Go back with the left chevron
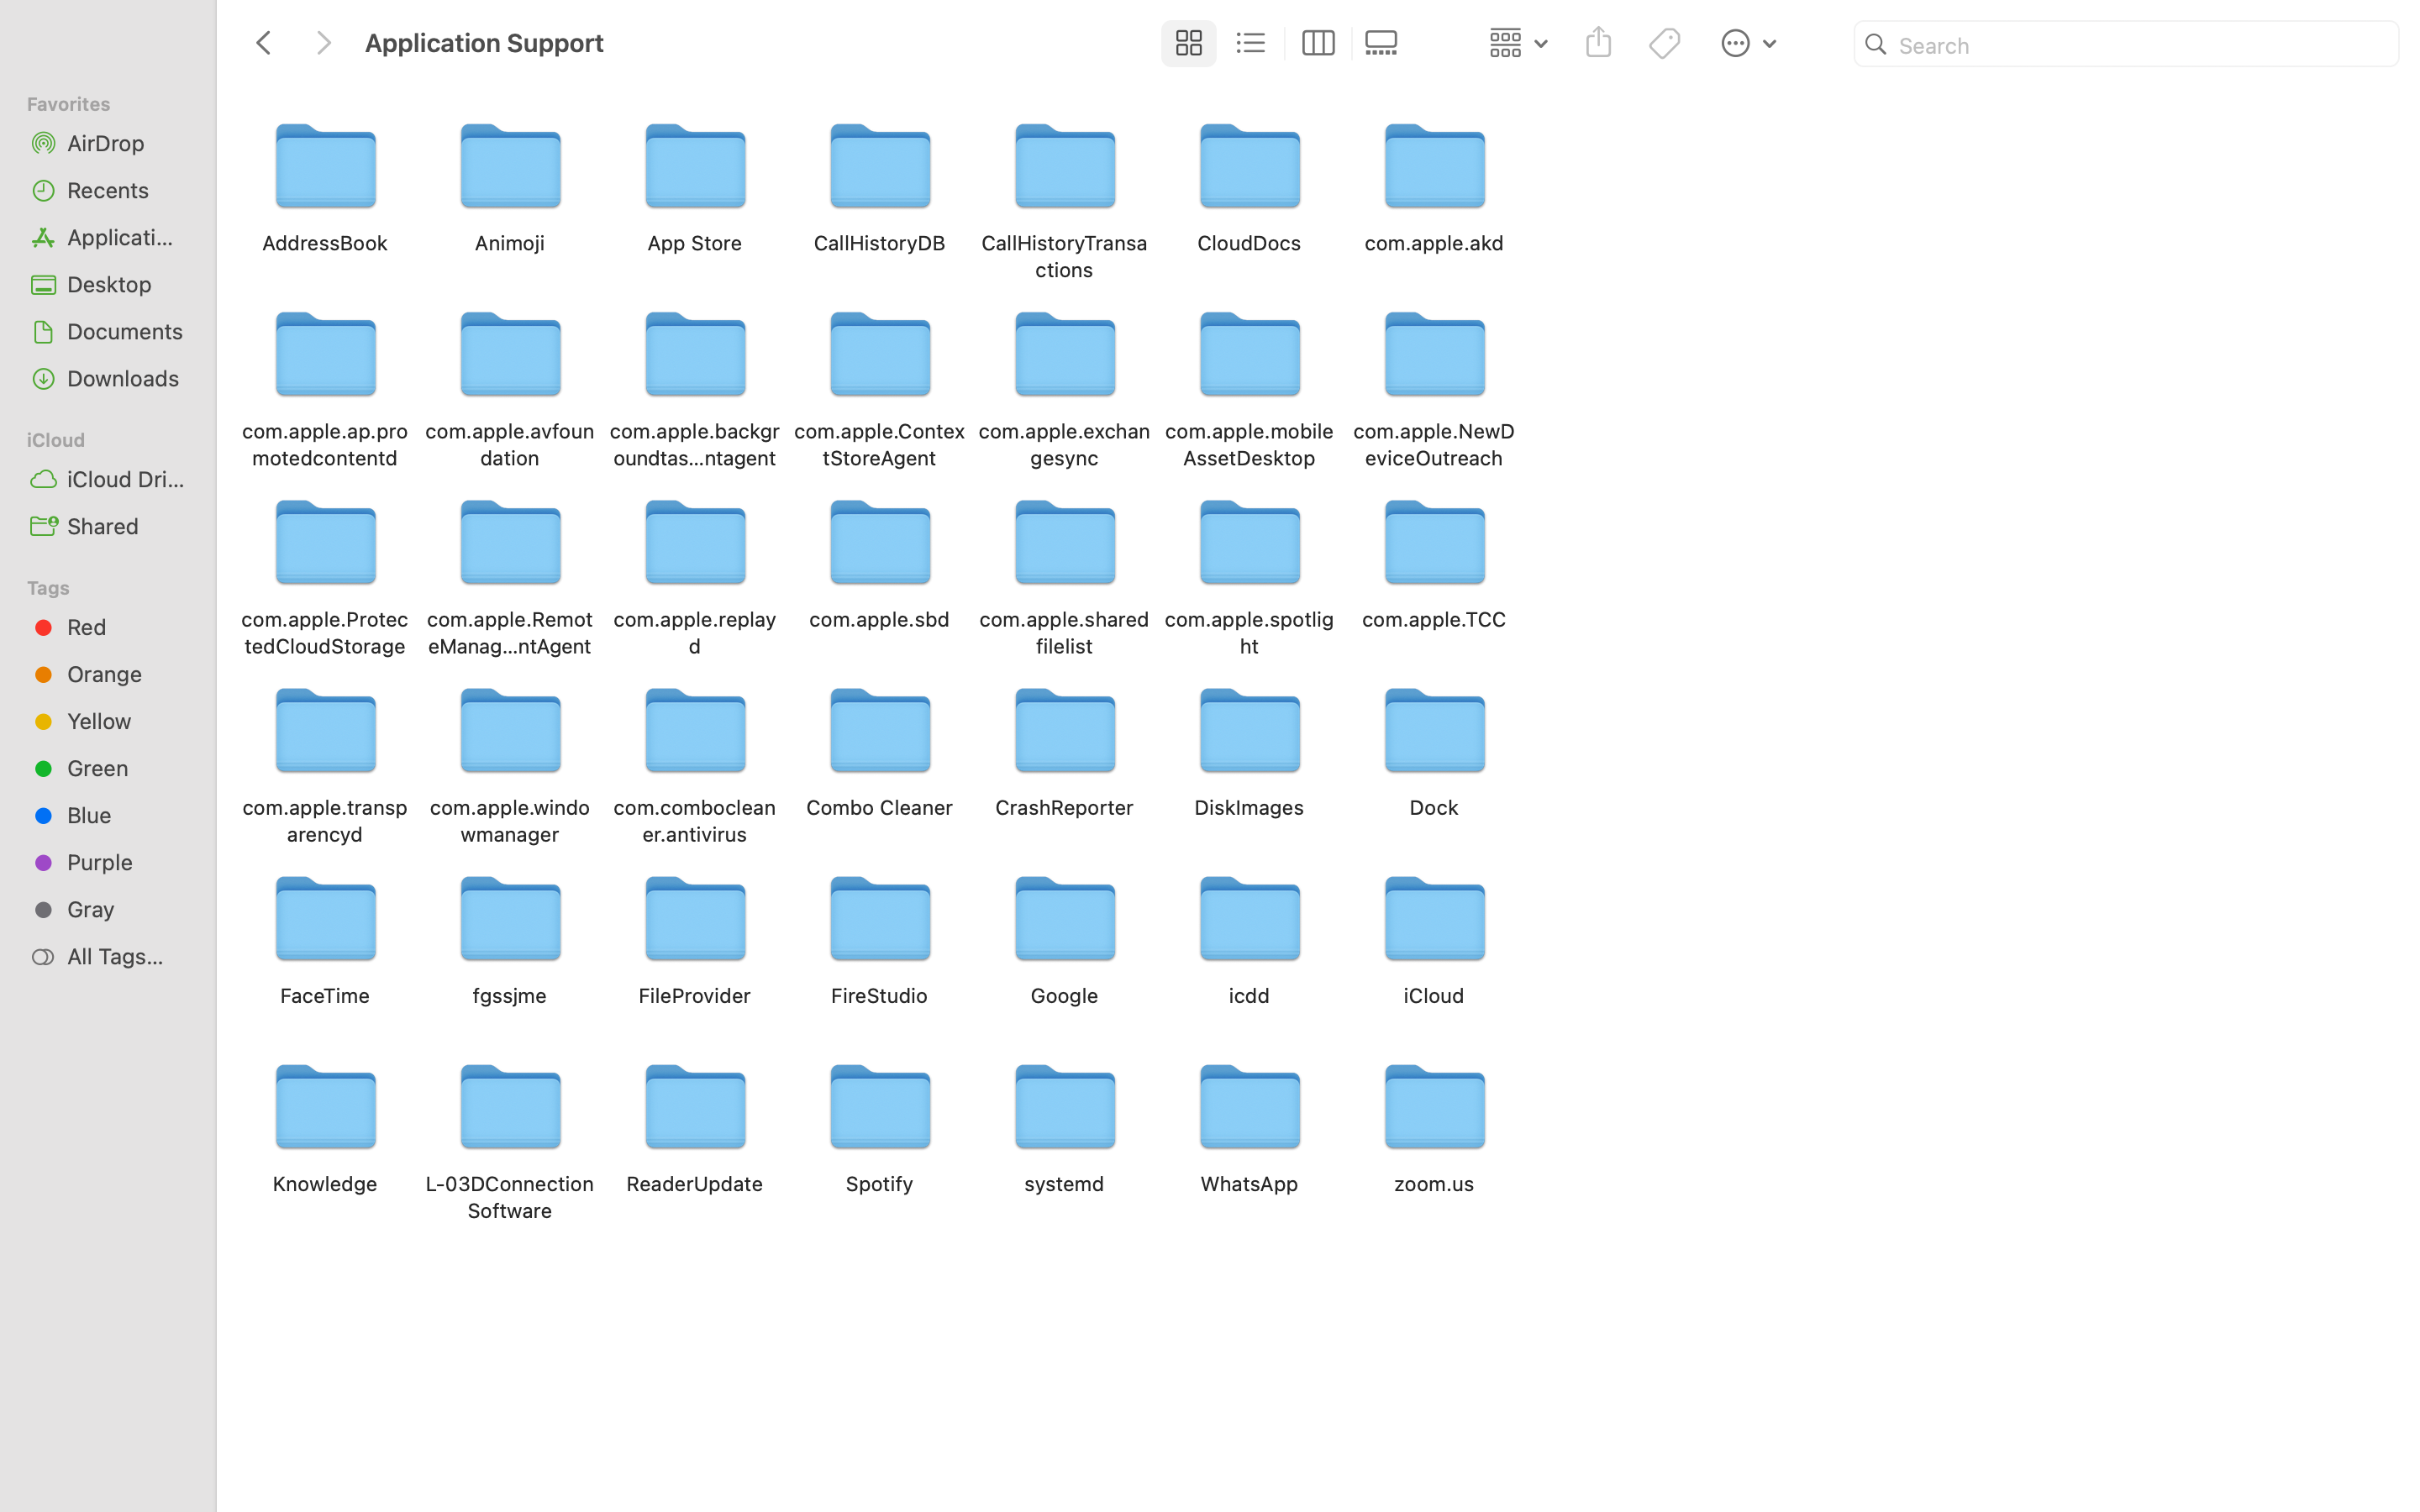2420x1512 pixels. coord(264,43)
